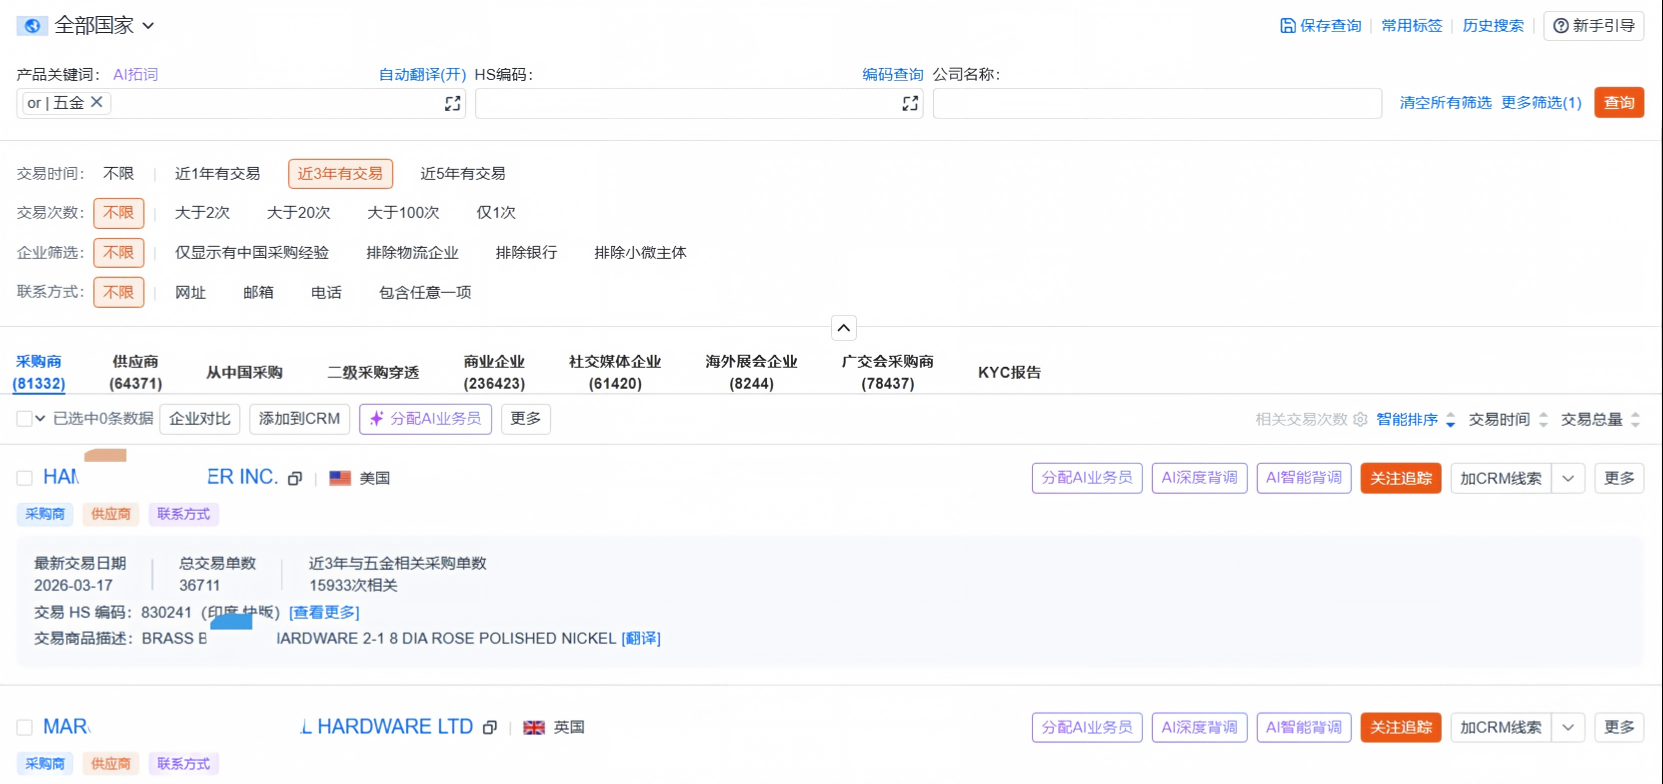Click [查看更多] beside the HS code 830241
This screenshot has width=1663, height=784.
coord(324,613)
